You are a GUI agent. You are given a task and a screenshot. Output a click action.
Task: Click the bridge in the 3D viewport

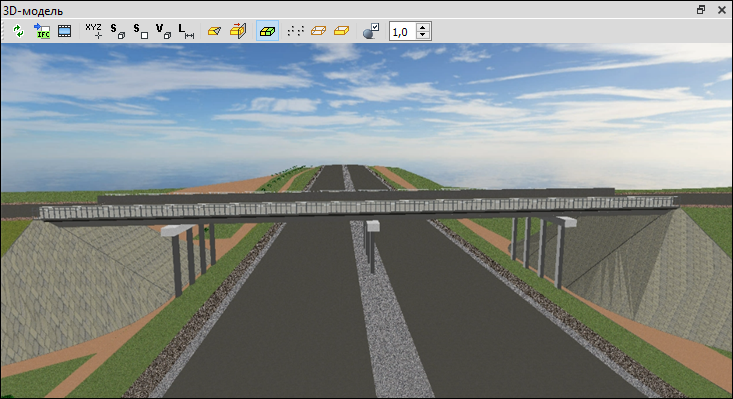[358, 207]
